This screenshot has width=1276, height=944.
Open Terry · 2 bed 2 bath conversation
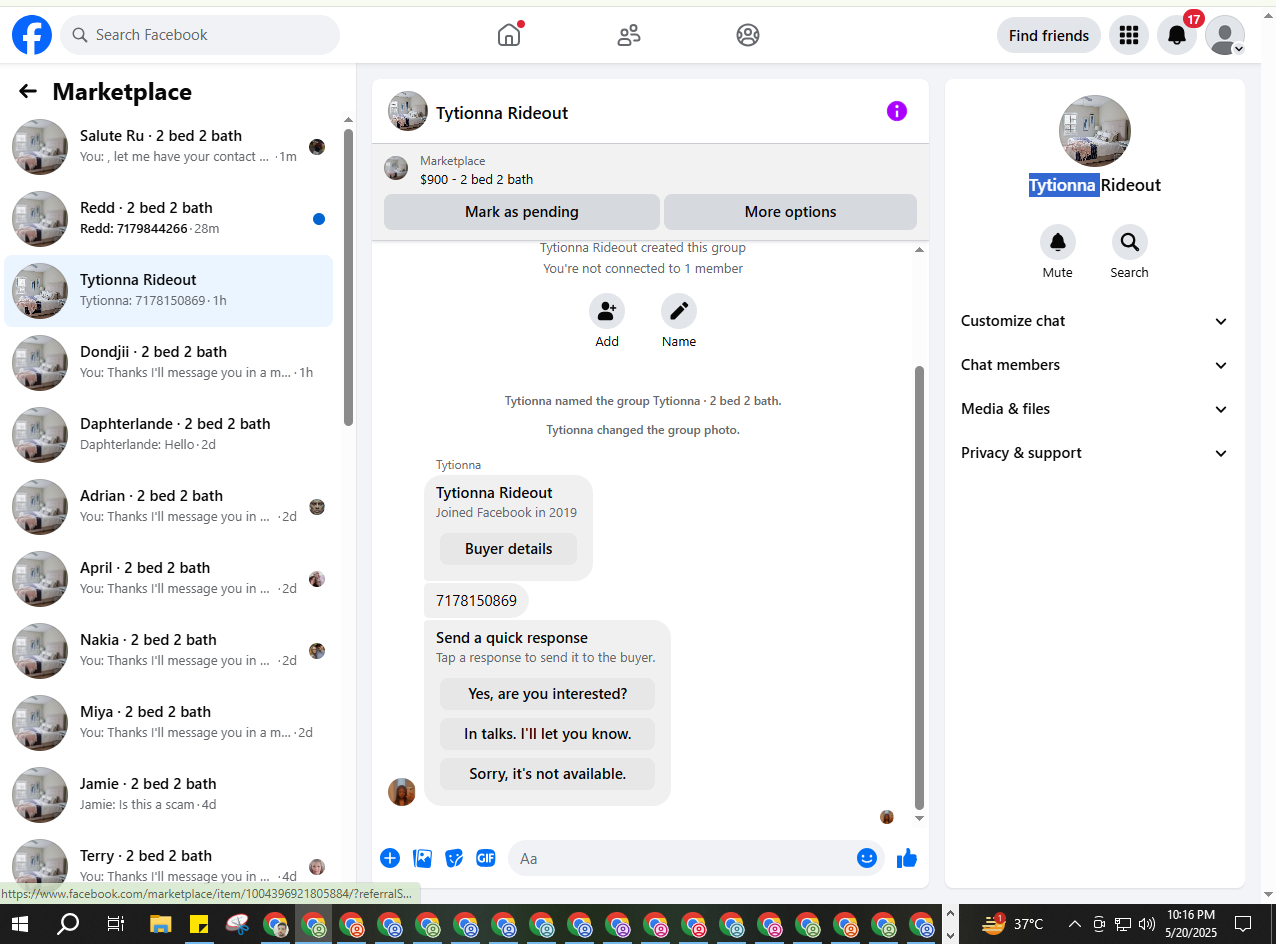tap(169, 863)
